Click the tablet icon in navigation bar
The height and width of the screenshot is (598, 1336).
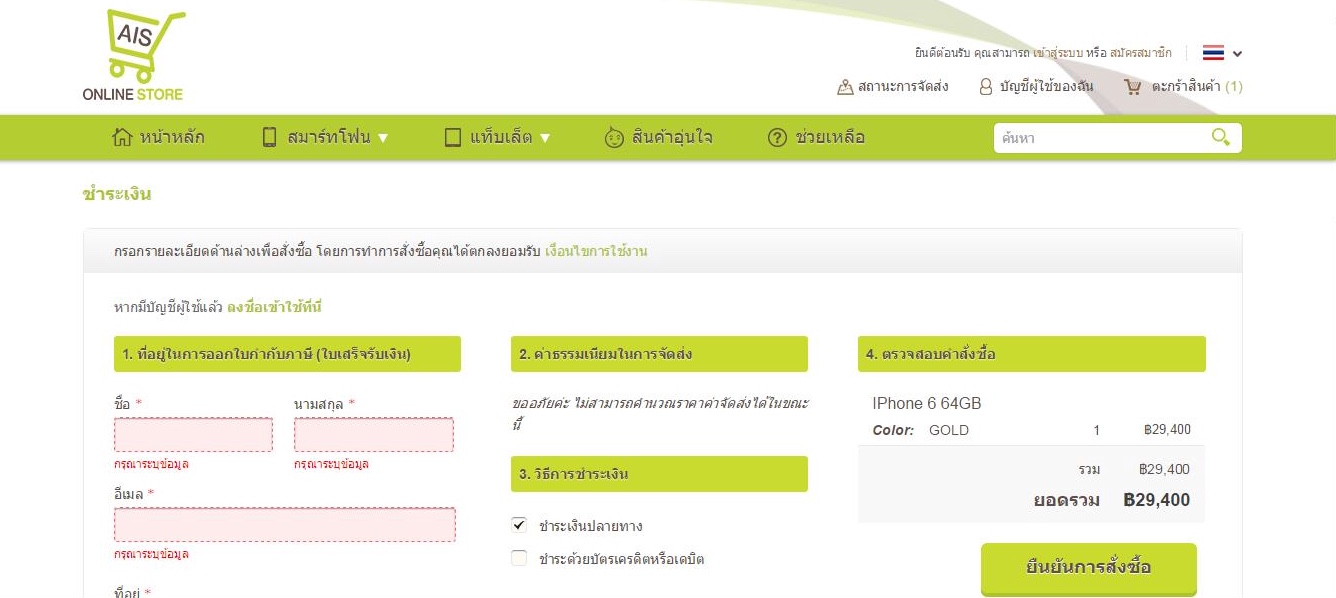pos(453,137)
